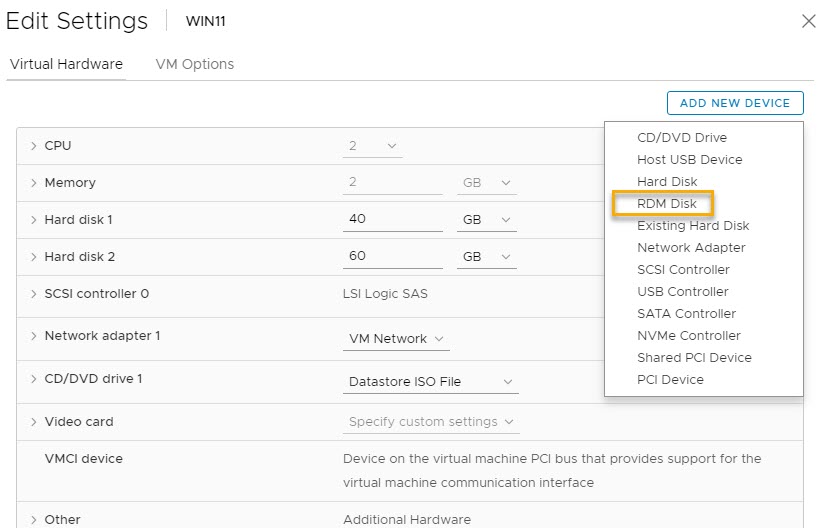
Task: Expand Network adapter 1 section
Action: point(34,336)
